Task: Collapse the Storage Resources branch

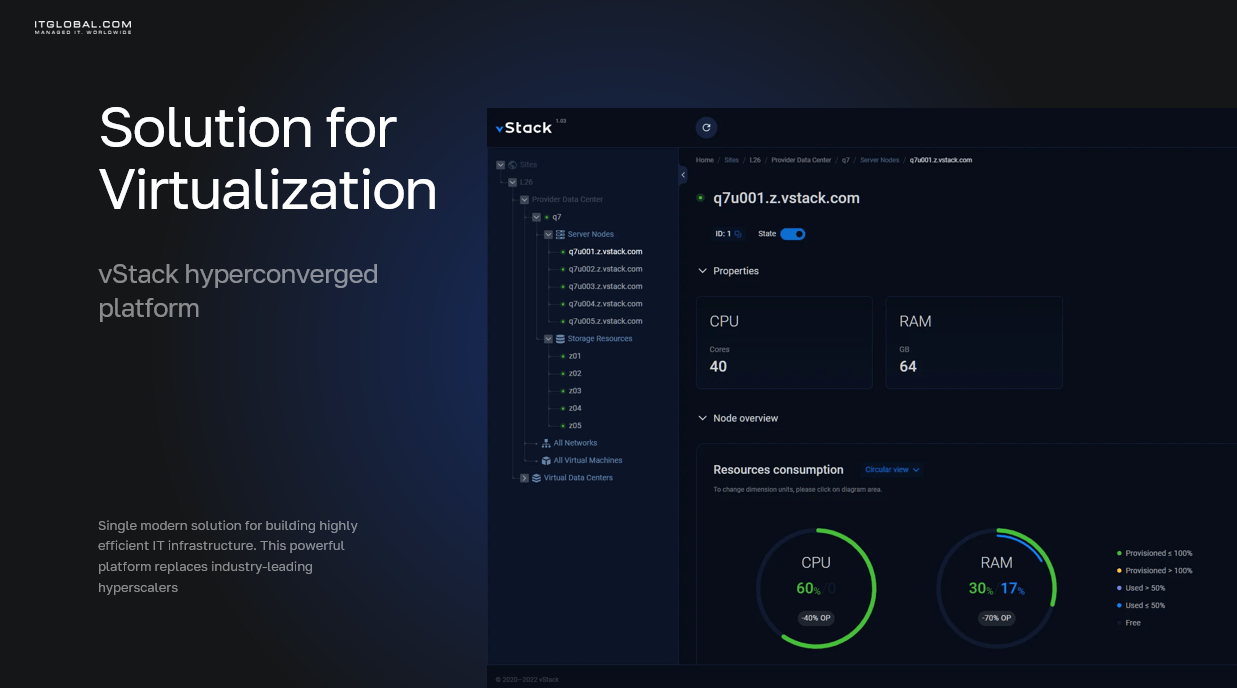Action: tap(548, 338)
